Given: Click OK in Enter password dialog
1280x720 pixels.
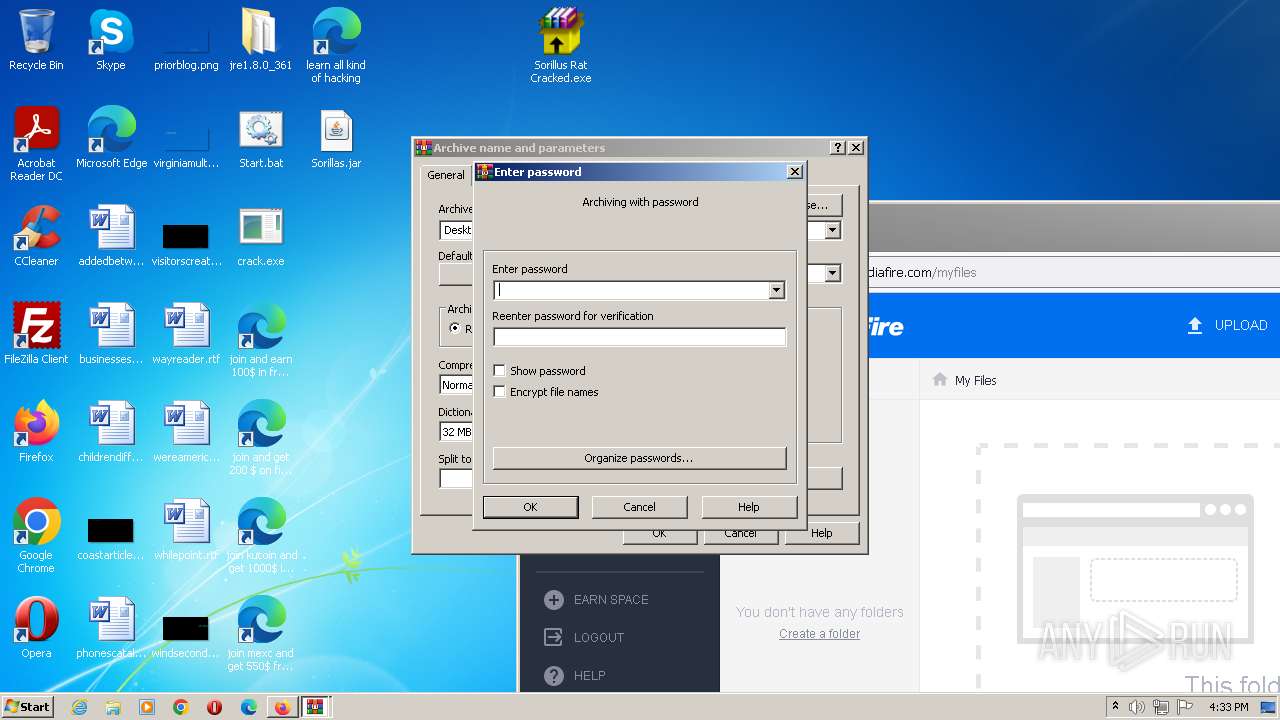Looking at the screenshot, I should click(530, 507).
